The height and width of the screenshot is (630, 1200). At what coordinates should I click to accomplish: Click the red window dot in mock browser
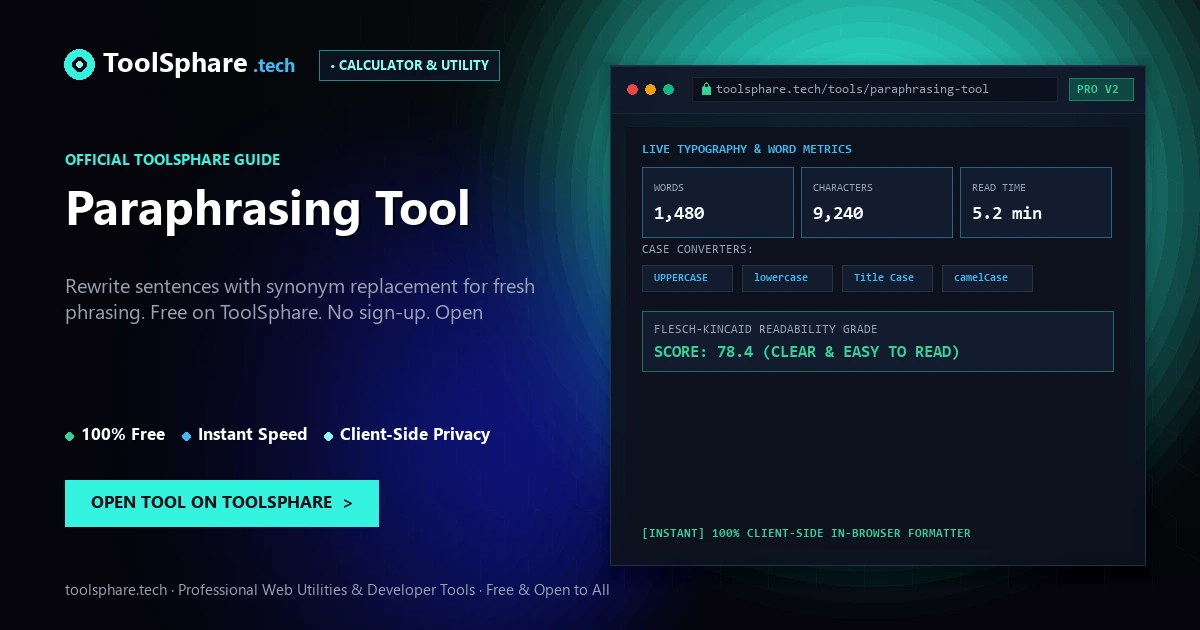click(632, 90)
